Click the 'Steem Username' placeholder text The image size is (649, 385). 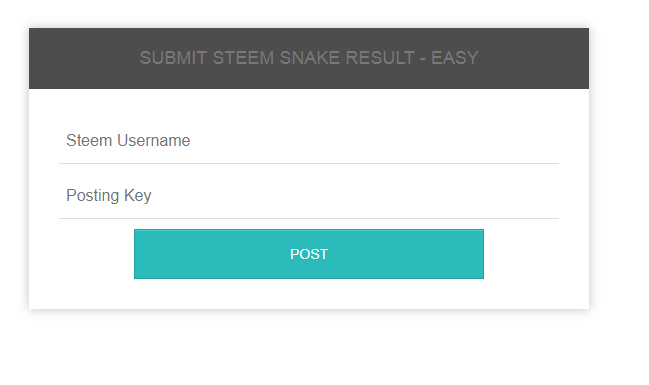tap(128, 141)
